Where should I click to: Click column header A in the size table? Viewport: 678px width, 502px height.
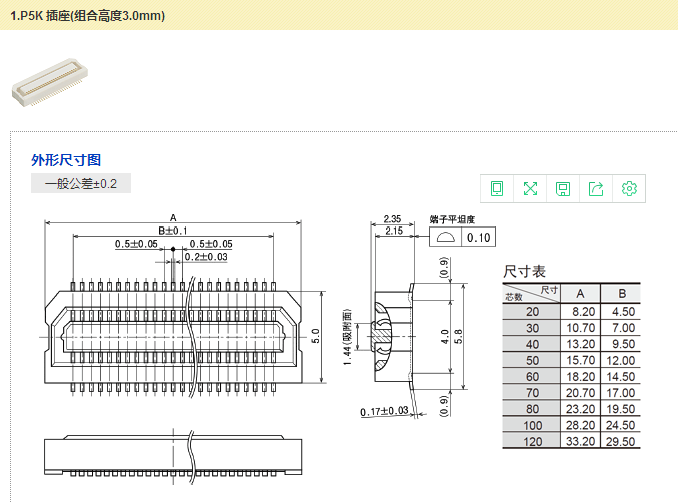[581, 293]
